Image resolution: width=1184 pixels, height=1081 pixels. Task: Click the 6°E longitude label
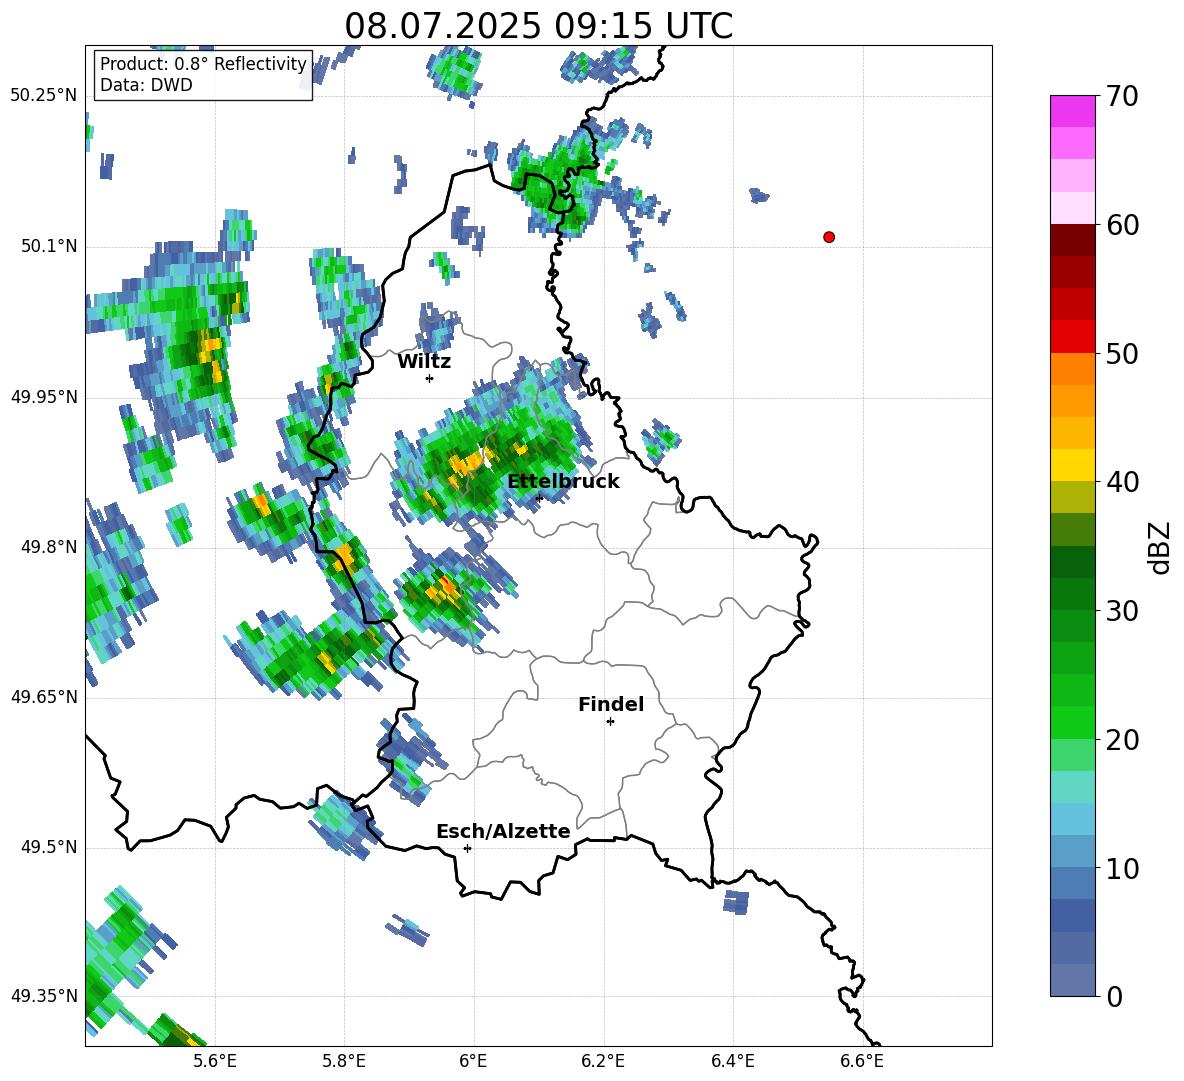click(x=473, y=1061)
